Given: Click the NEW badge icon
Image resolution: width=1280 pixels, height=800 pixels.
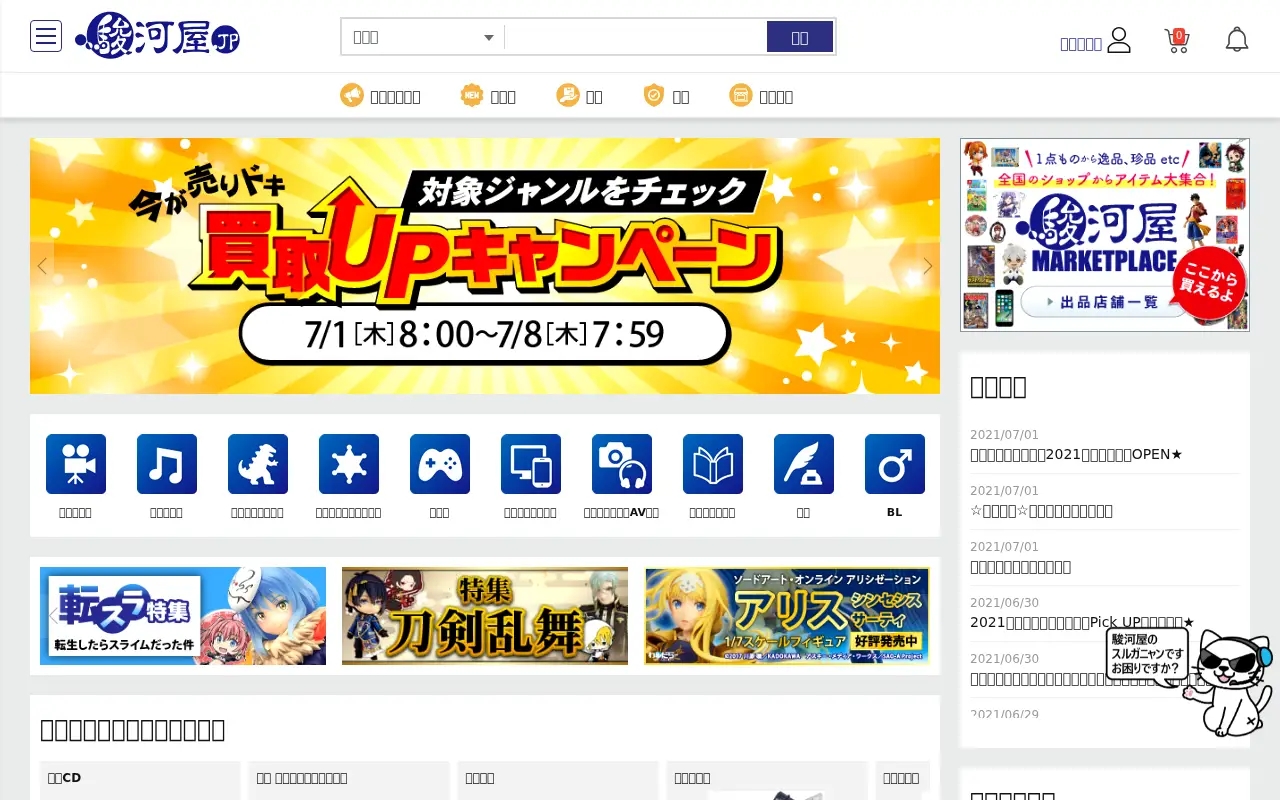Looking at the screenshot, I should click(471, 95).
